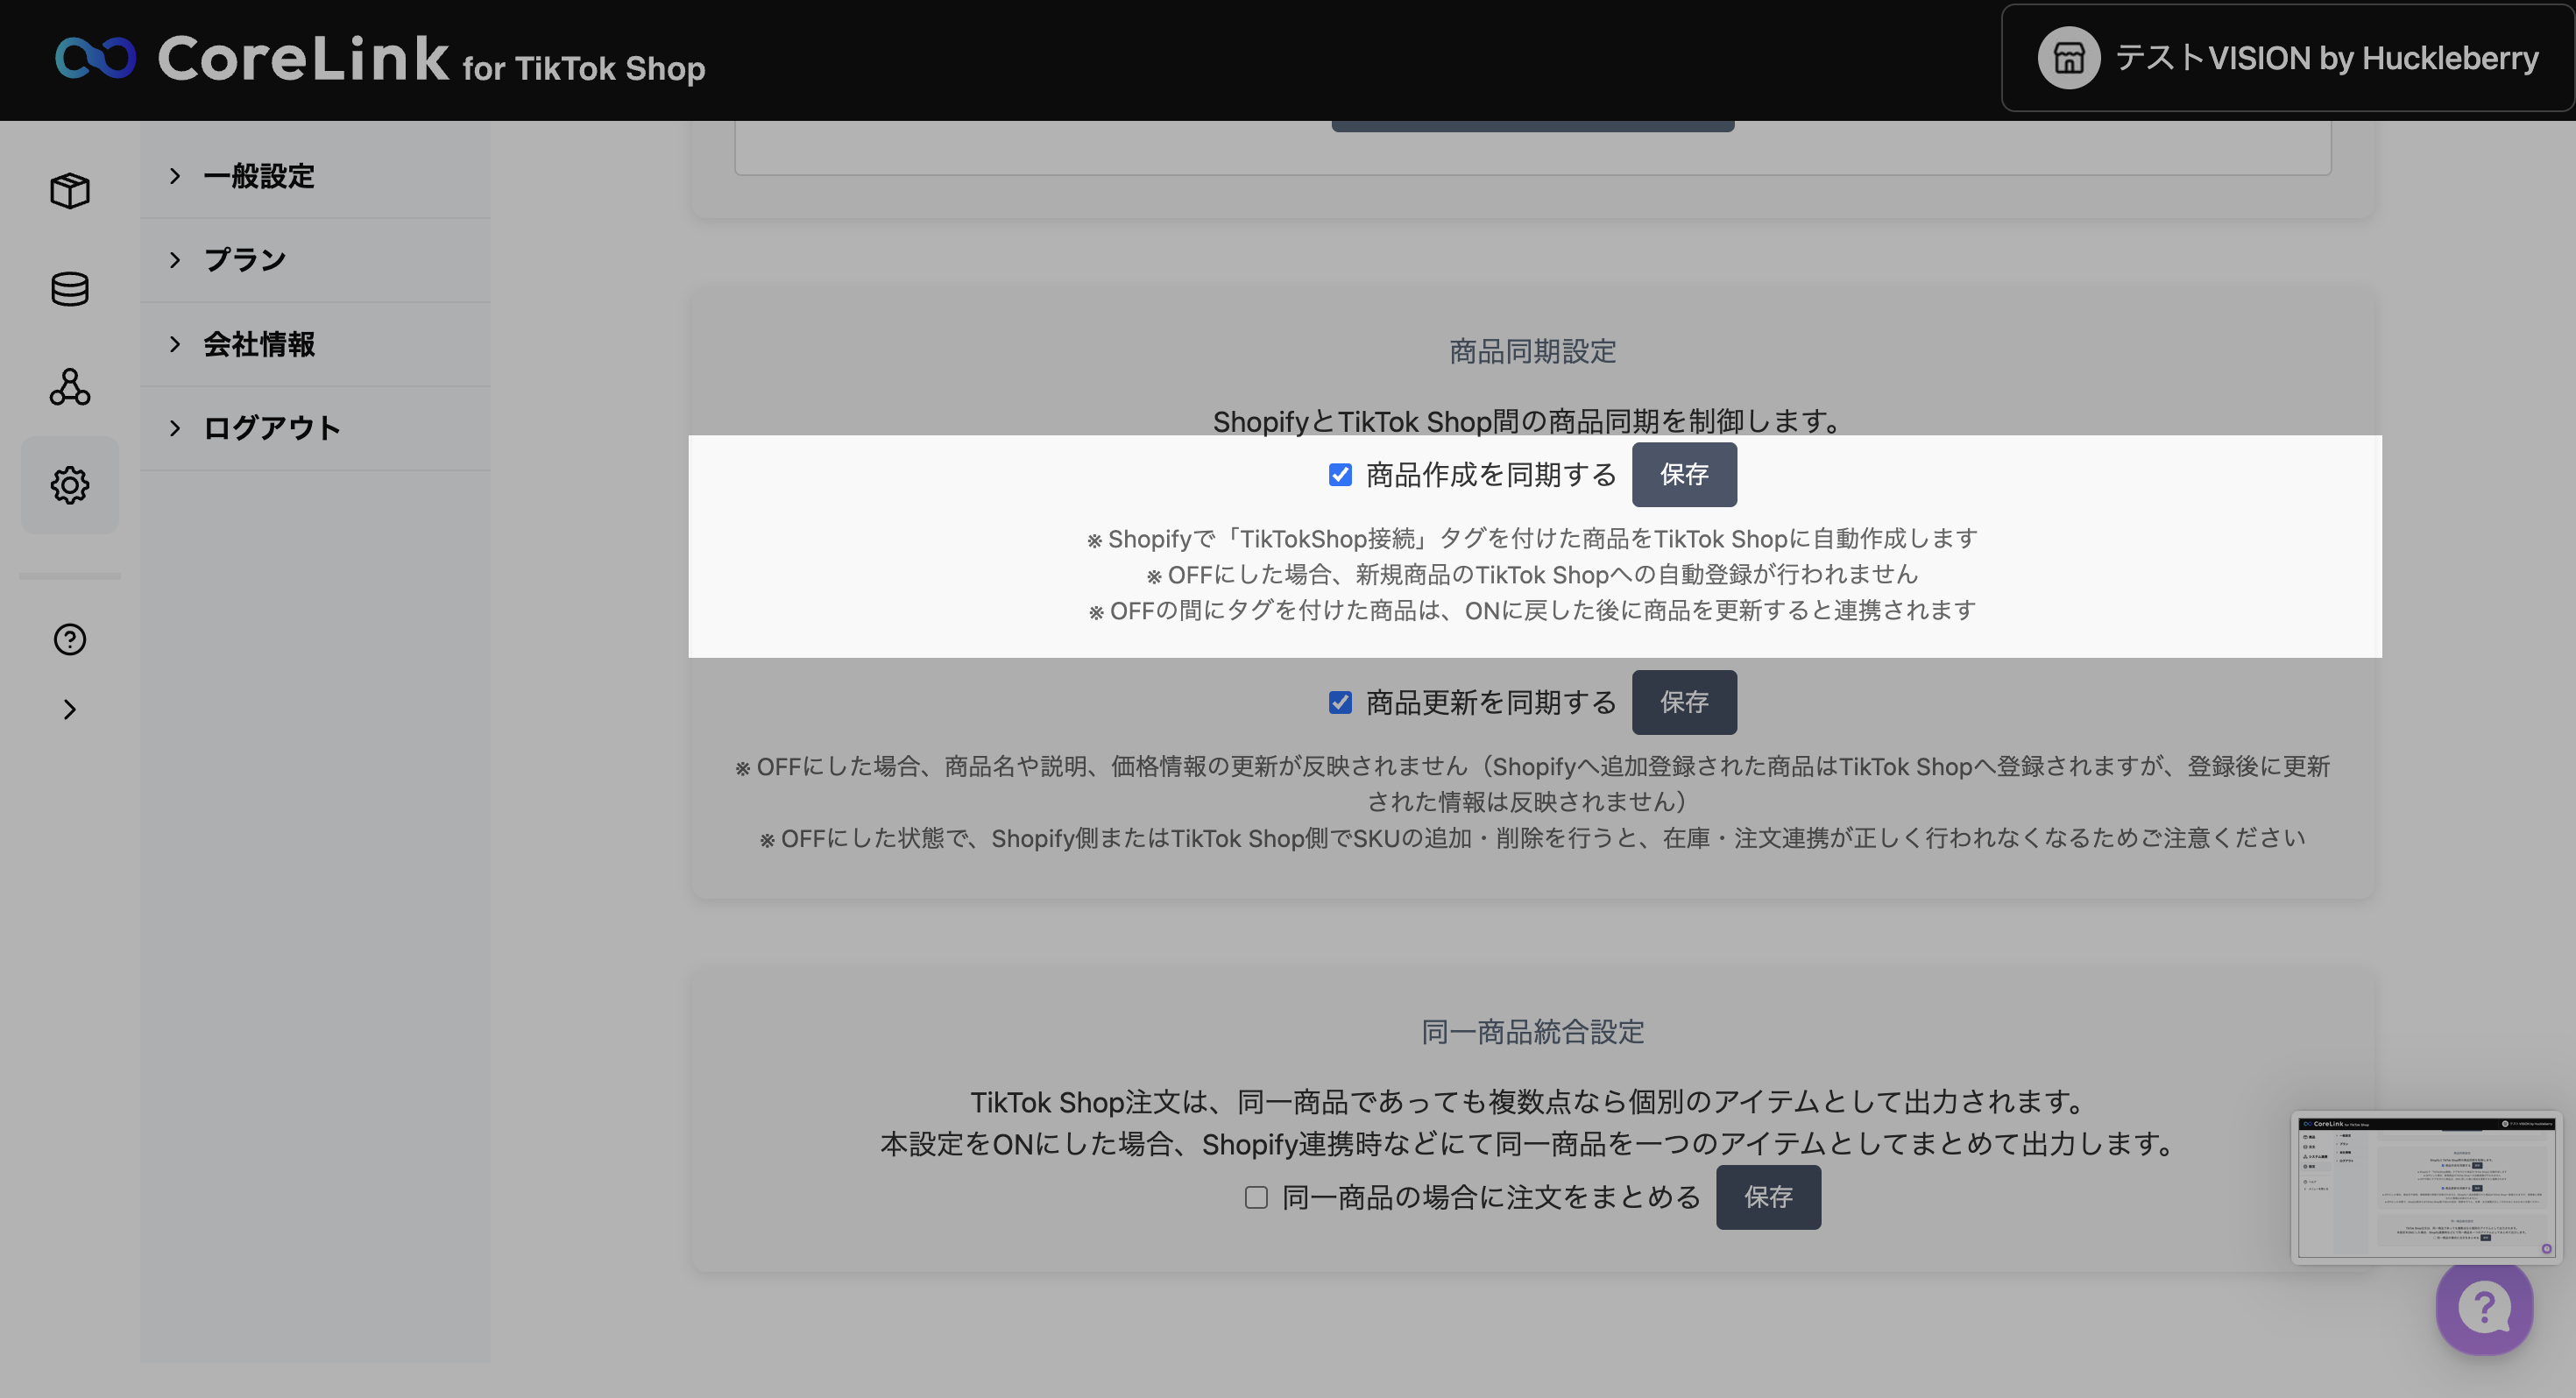The image size is (2576, 1398).
Task: Expand the プラン chevron
Action: click(x=176, y=260)
